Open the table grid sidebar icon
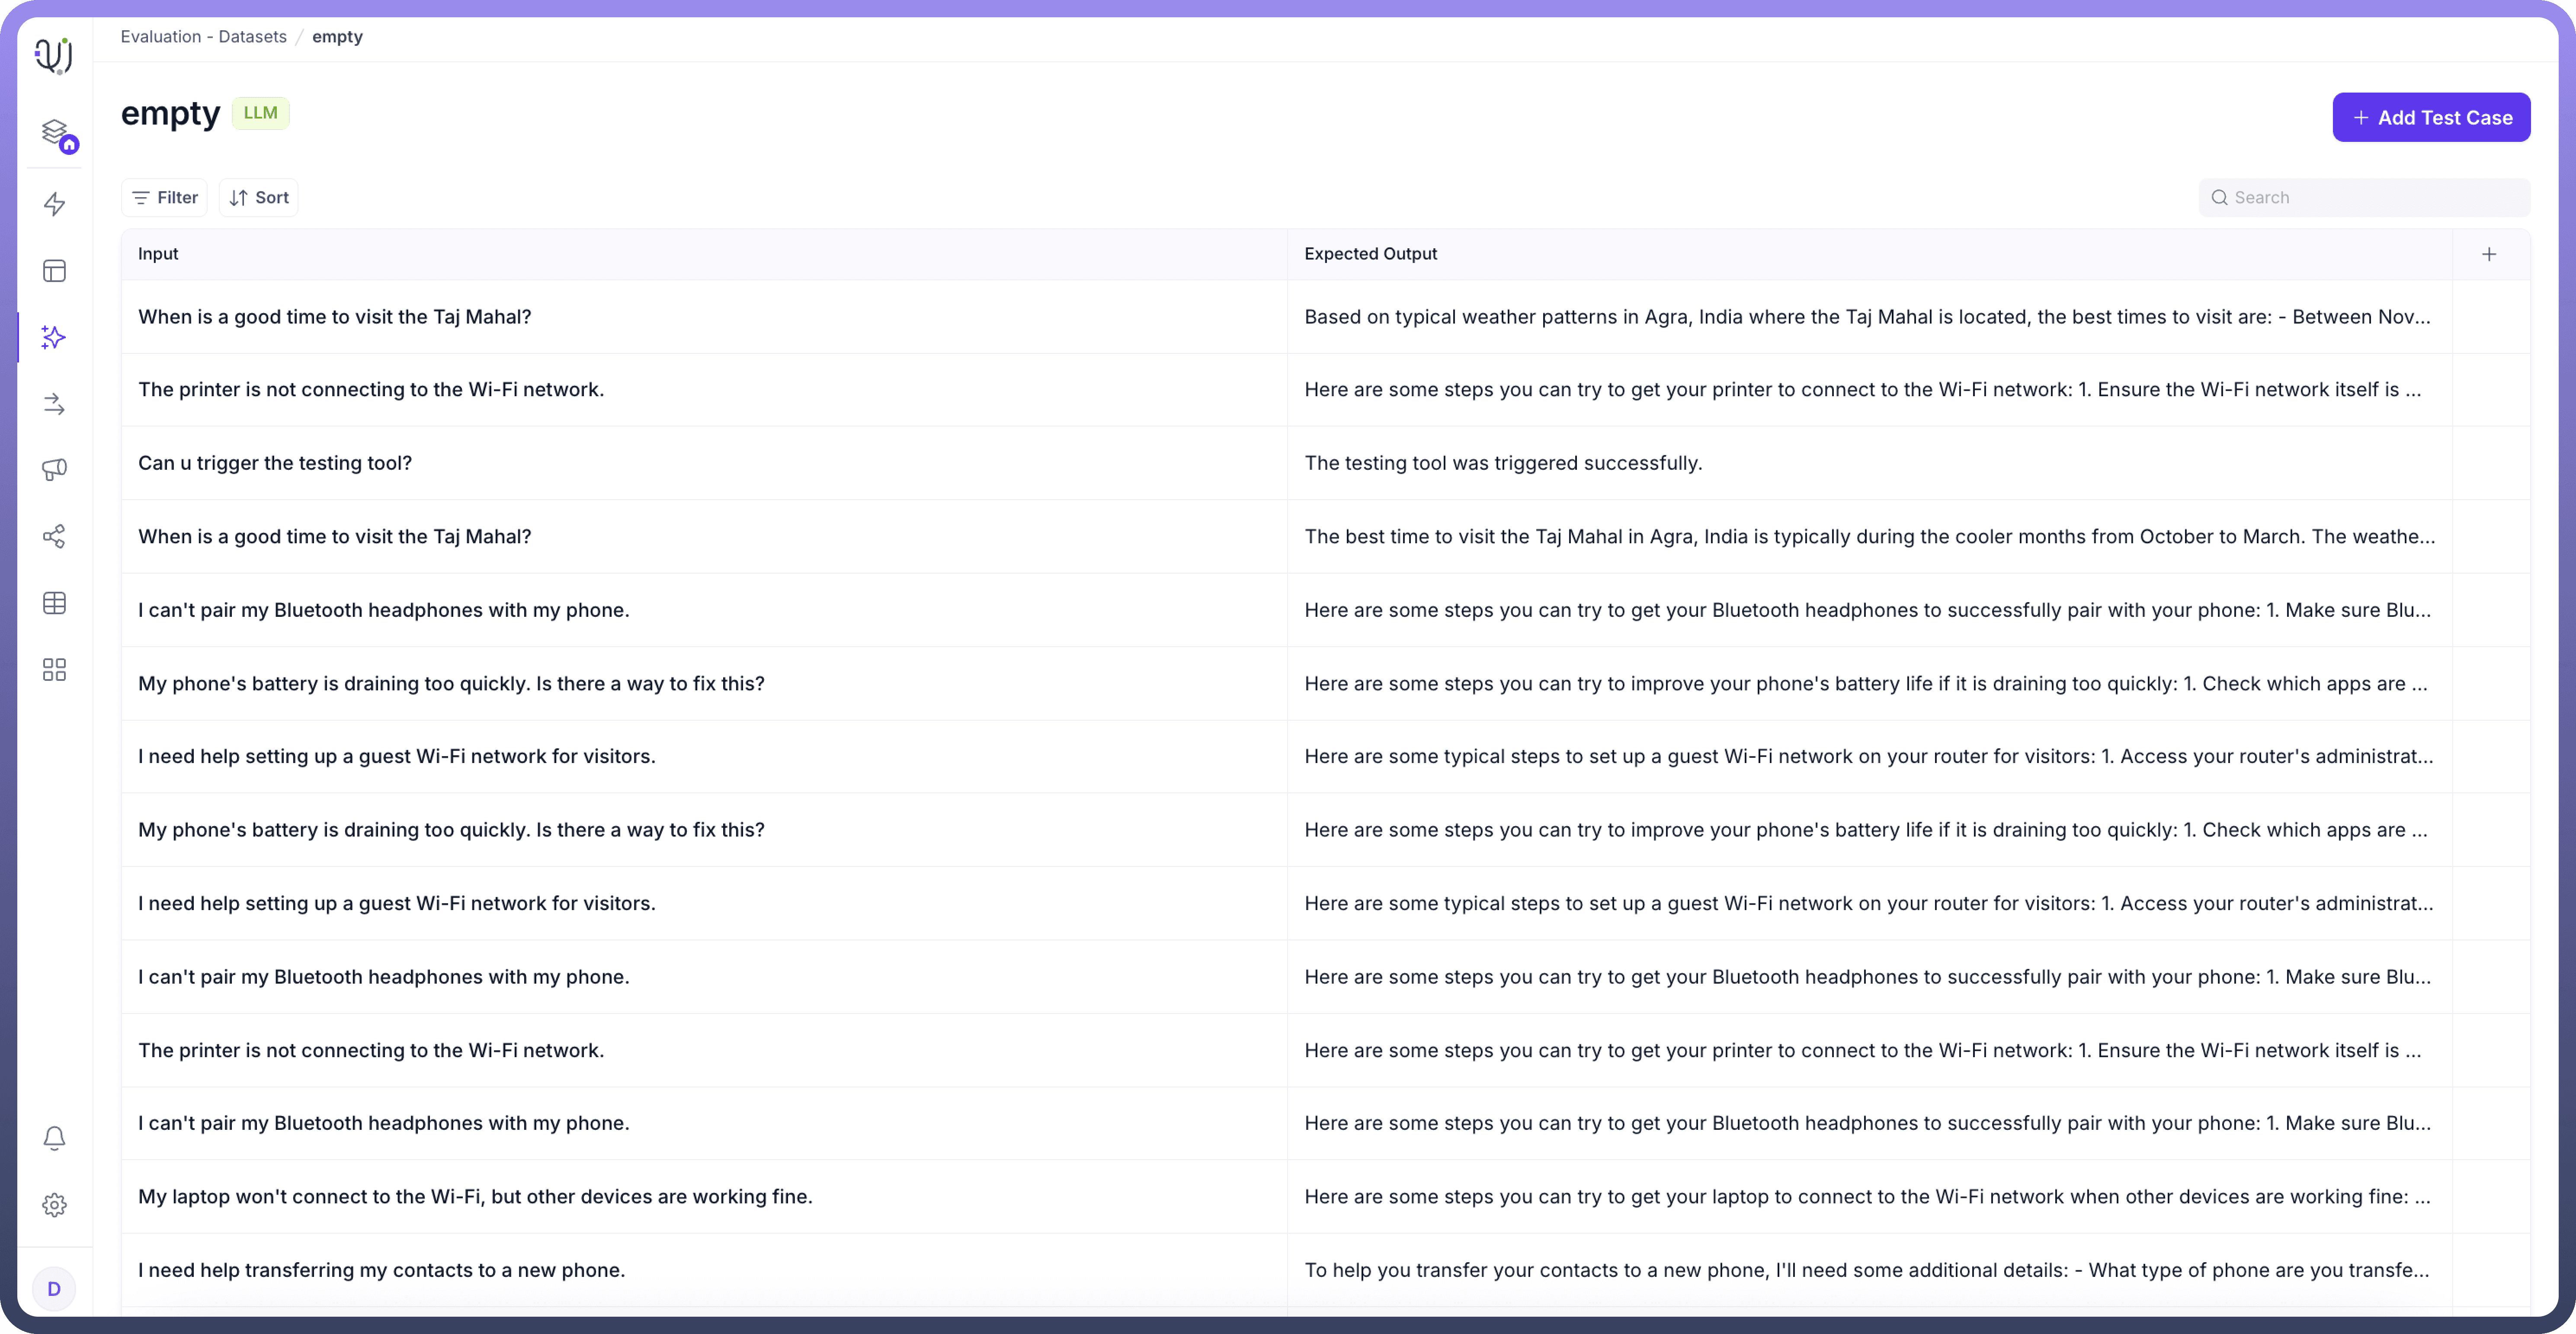The width and height of the screenshot is (2576, 1334). [x=55, y=603]
